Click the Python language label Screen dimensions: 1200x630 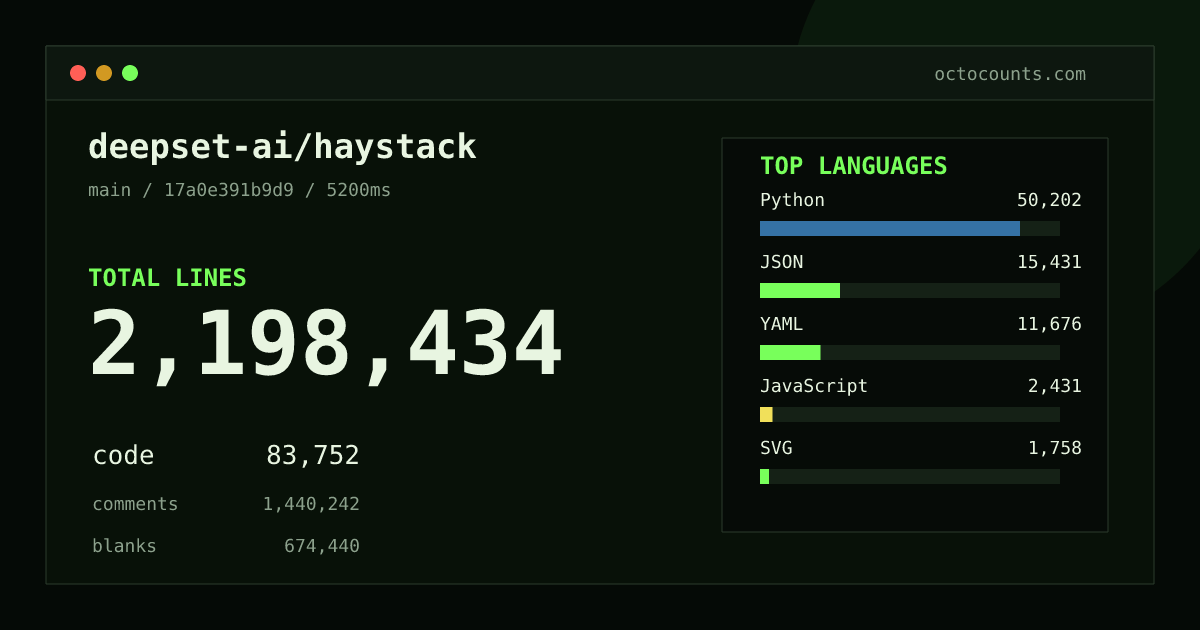click(x=792, y=200)
